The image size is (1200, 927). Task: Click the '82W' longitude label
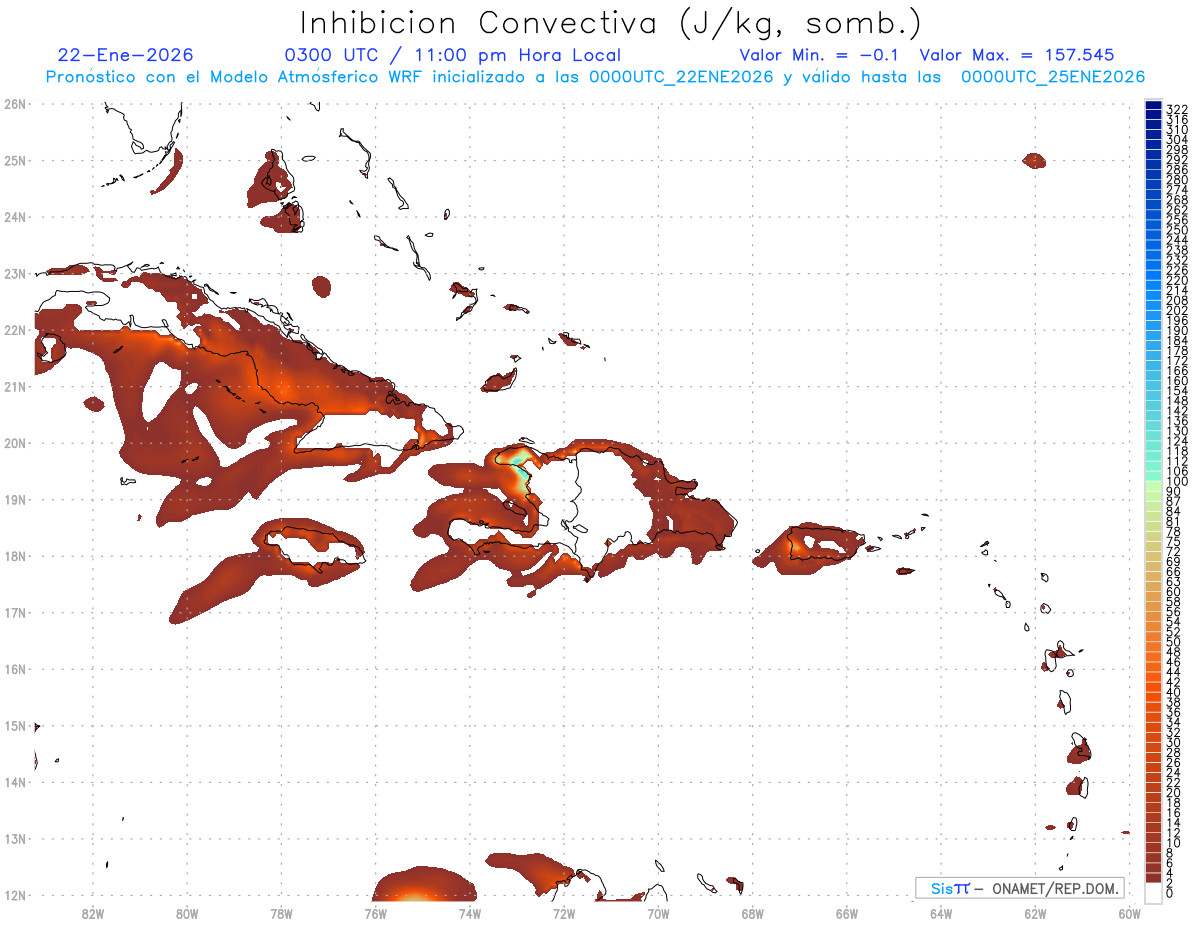click(x=92, y=913)
